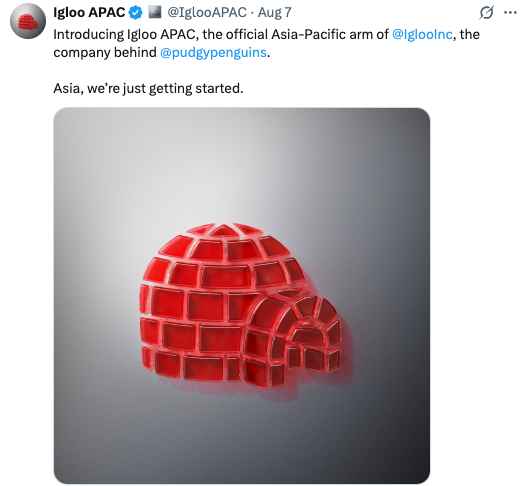The width and height of the screenshot is (531, 486).
Task: Click the square affiliate badge beside the checkmark
Action: (155, 13)
